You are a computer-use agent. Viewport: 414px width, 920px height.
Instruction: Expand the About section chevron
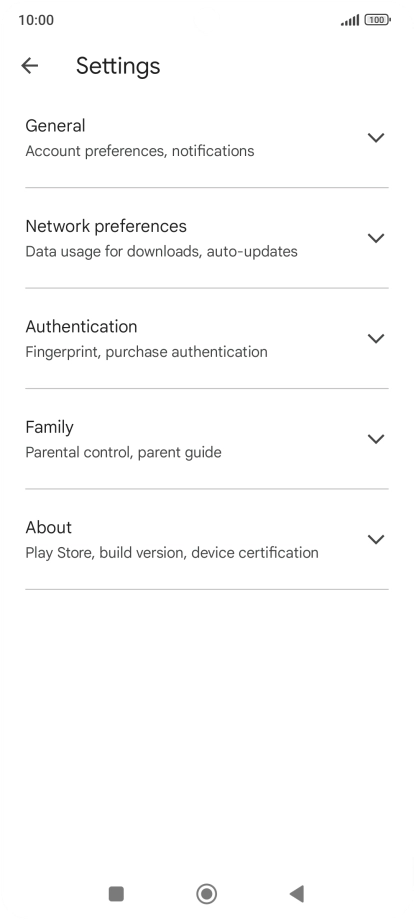click(375, 539)
